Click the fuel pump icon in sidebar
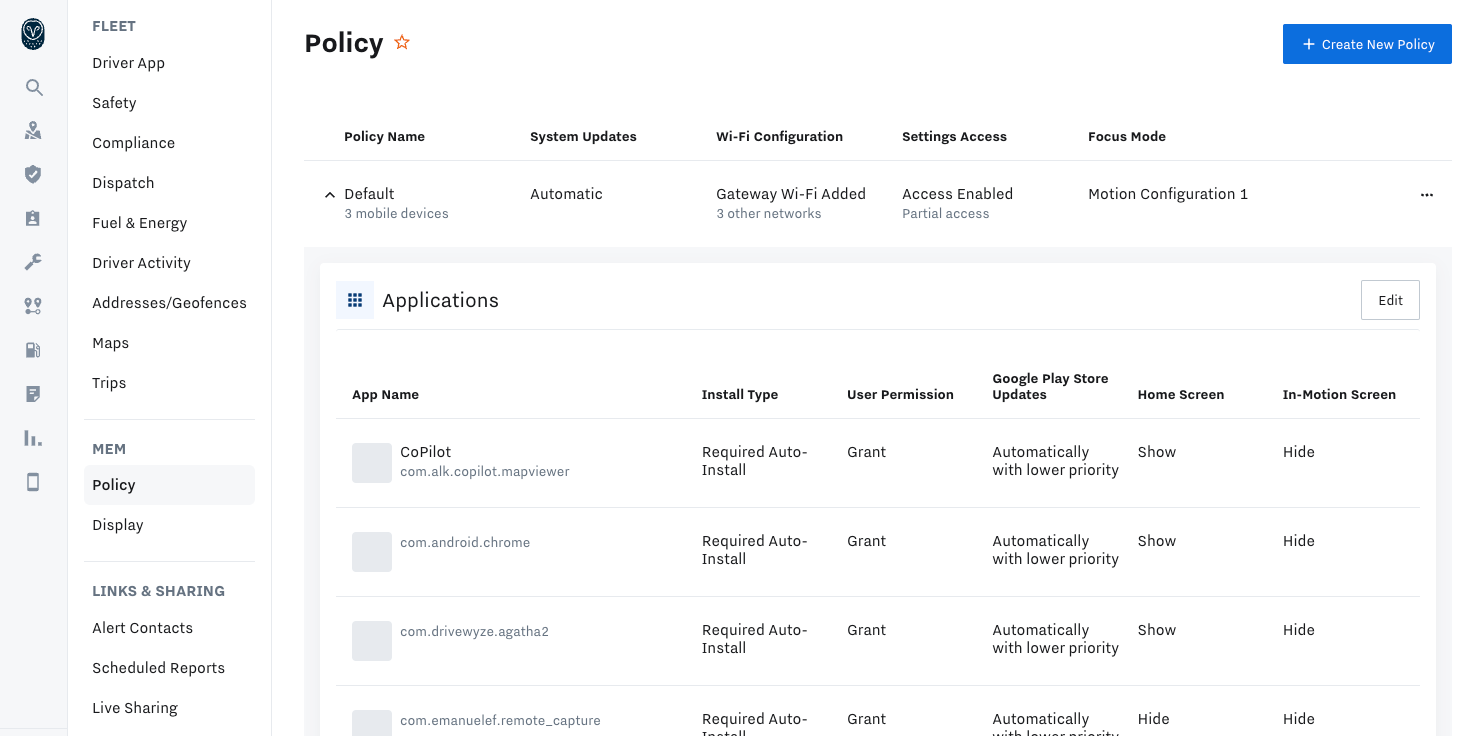 (x=33, y=349)
